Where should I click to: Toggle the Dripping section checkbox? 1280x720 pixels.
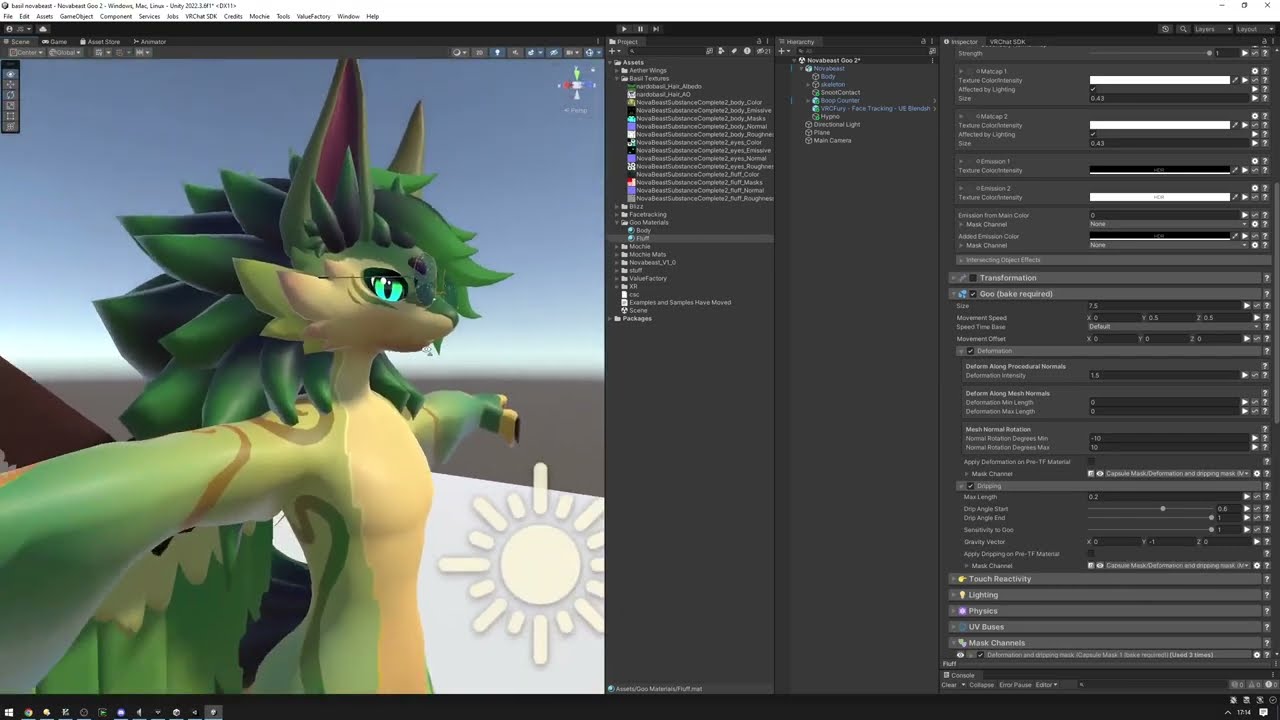point(970,486)
